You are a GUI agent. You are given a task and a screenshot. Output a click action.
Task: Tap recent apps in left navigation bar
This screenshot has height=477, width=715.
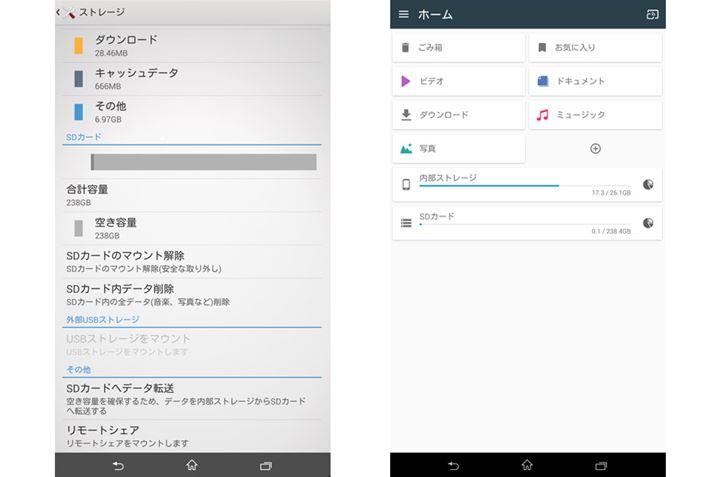click(x=266, y=466)
